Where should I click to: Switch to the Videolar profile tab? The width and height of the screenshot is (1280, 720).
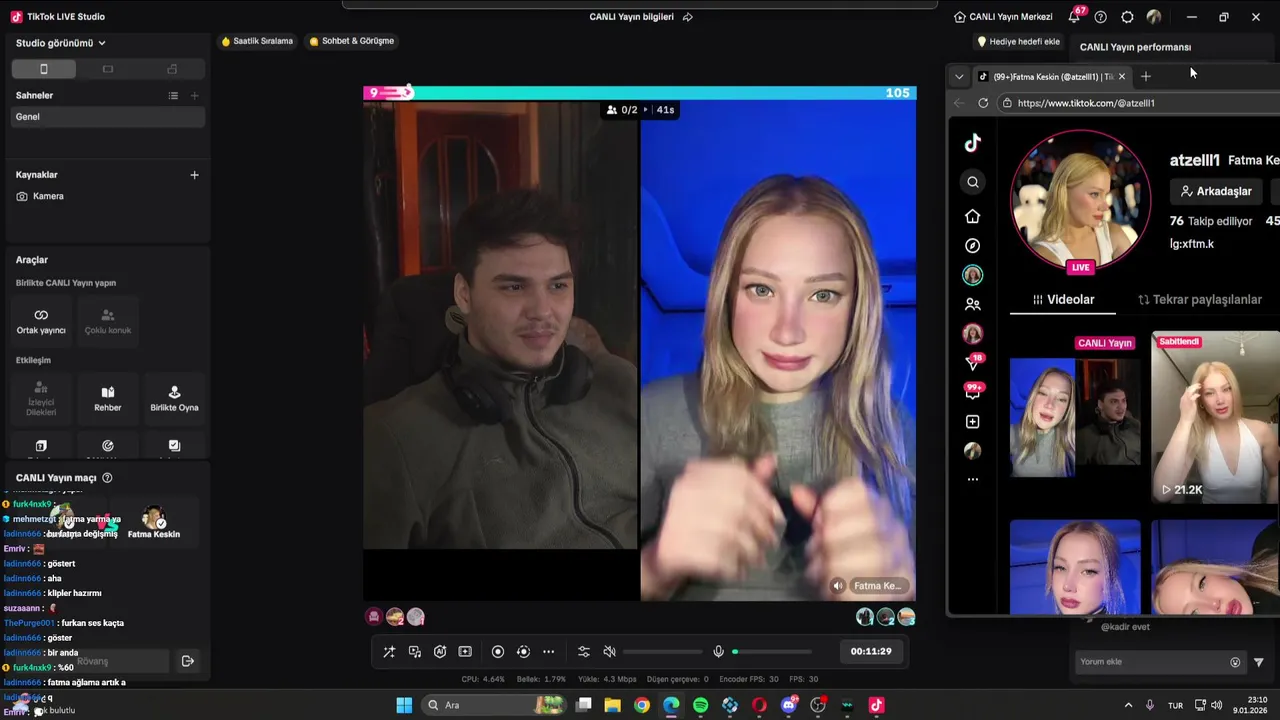1063,300
